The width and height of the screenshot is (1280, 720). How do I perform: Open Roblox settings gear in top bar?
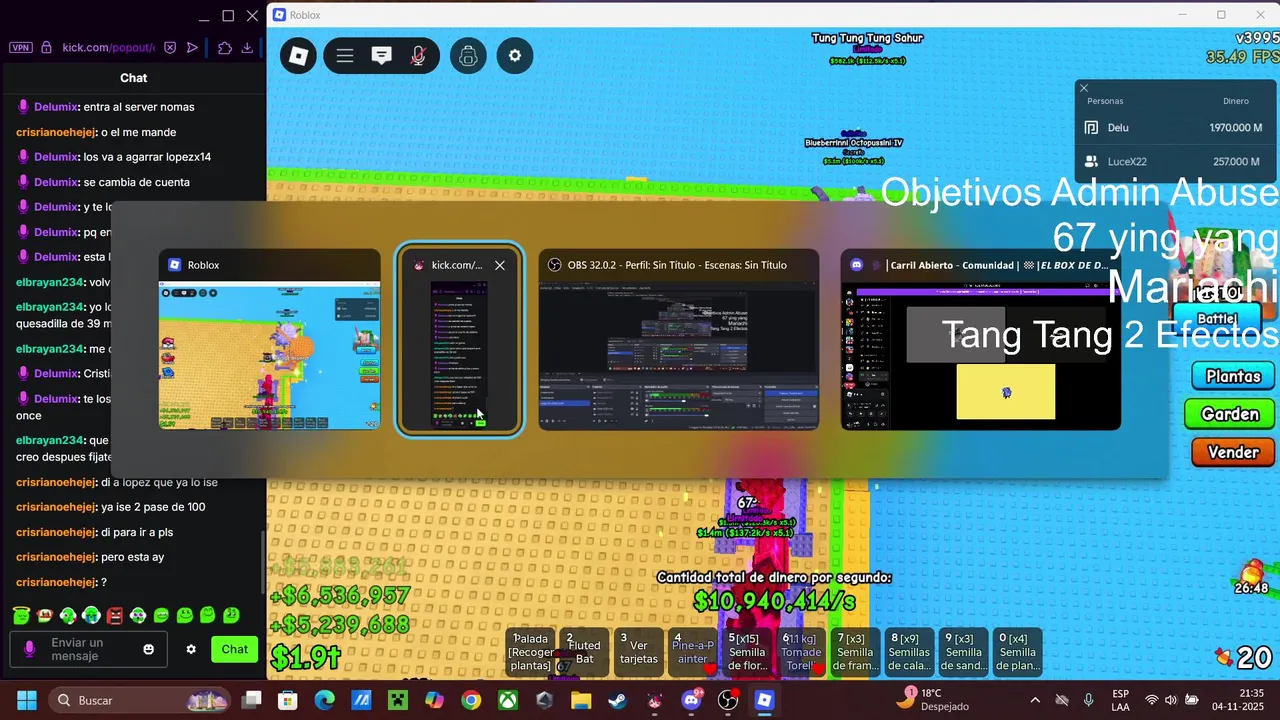point(515,56)
